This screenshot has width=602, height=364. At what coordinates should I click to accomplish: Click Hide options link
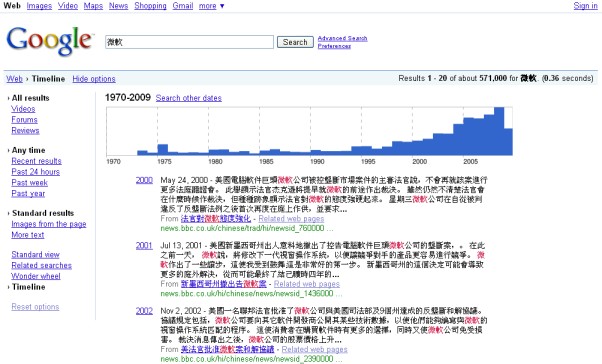[x=94, y=79]
